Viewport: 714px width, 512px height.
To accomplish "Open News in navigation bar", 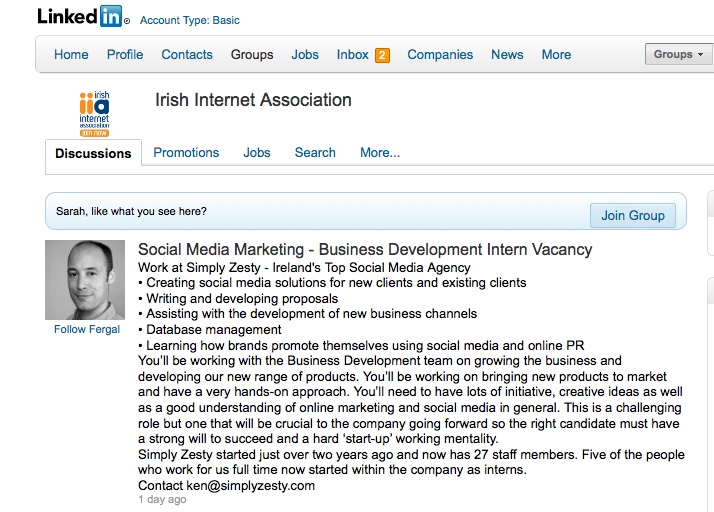I will tap(507, 55).
